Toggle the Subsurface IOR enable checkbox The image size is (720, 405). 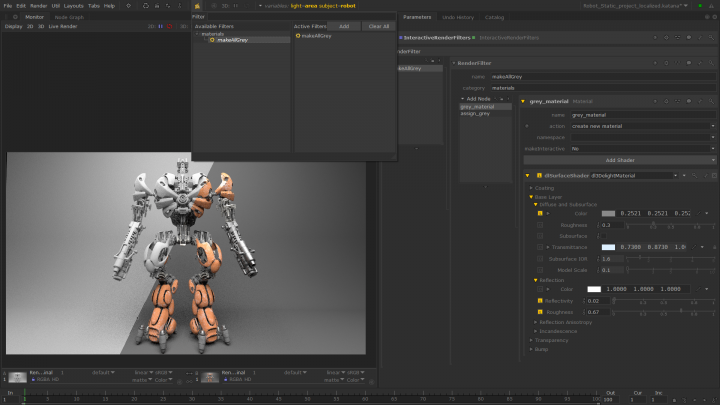tap(540, 258)
